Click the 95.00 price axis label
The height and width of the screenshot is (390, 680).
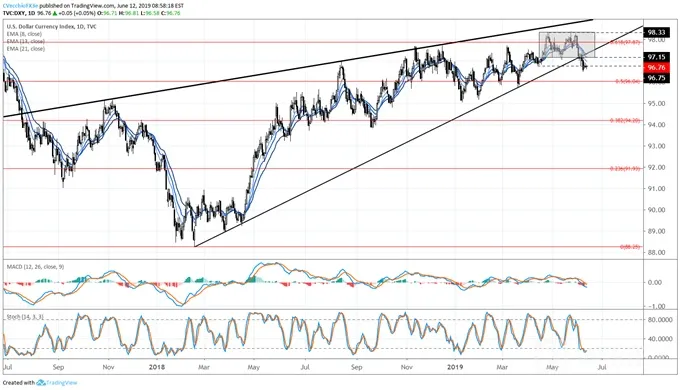point(656,104)
